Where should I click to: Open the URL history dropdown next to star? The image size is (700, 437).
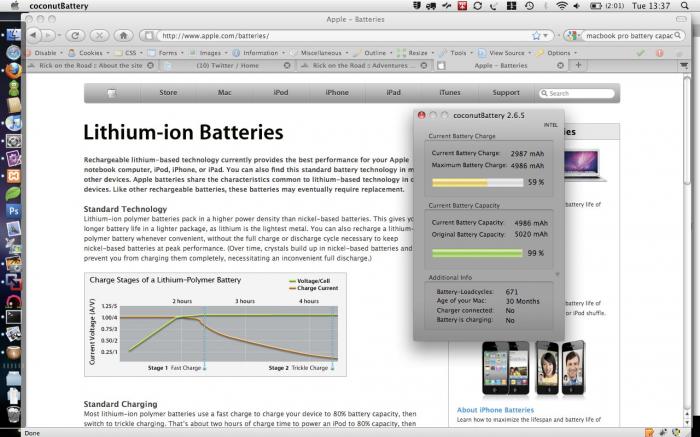[x=546, y=36]
